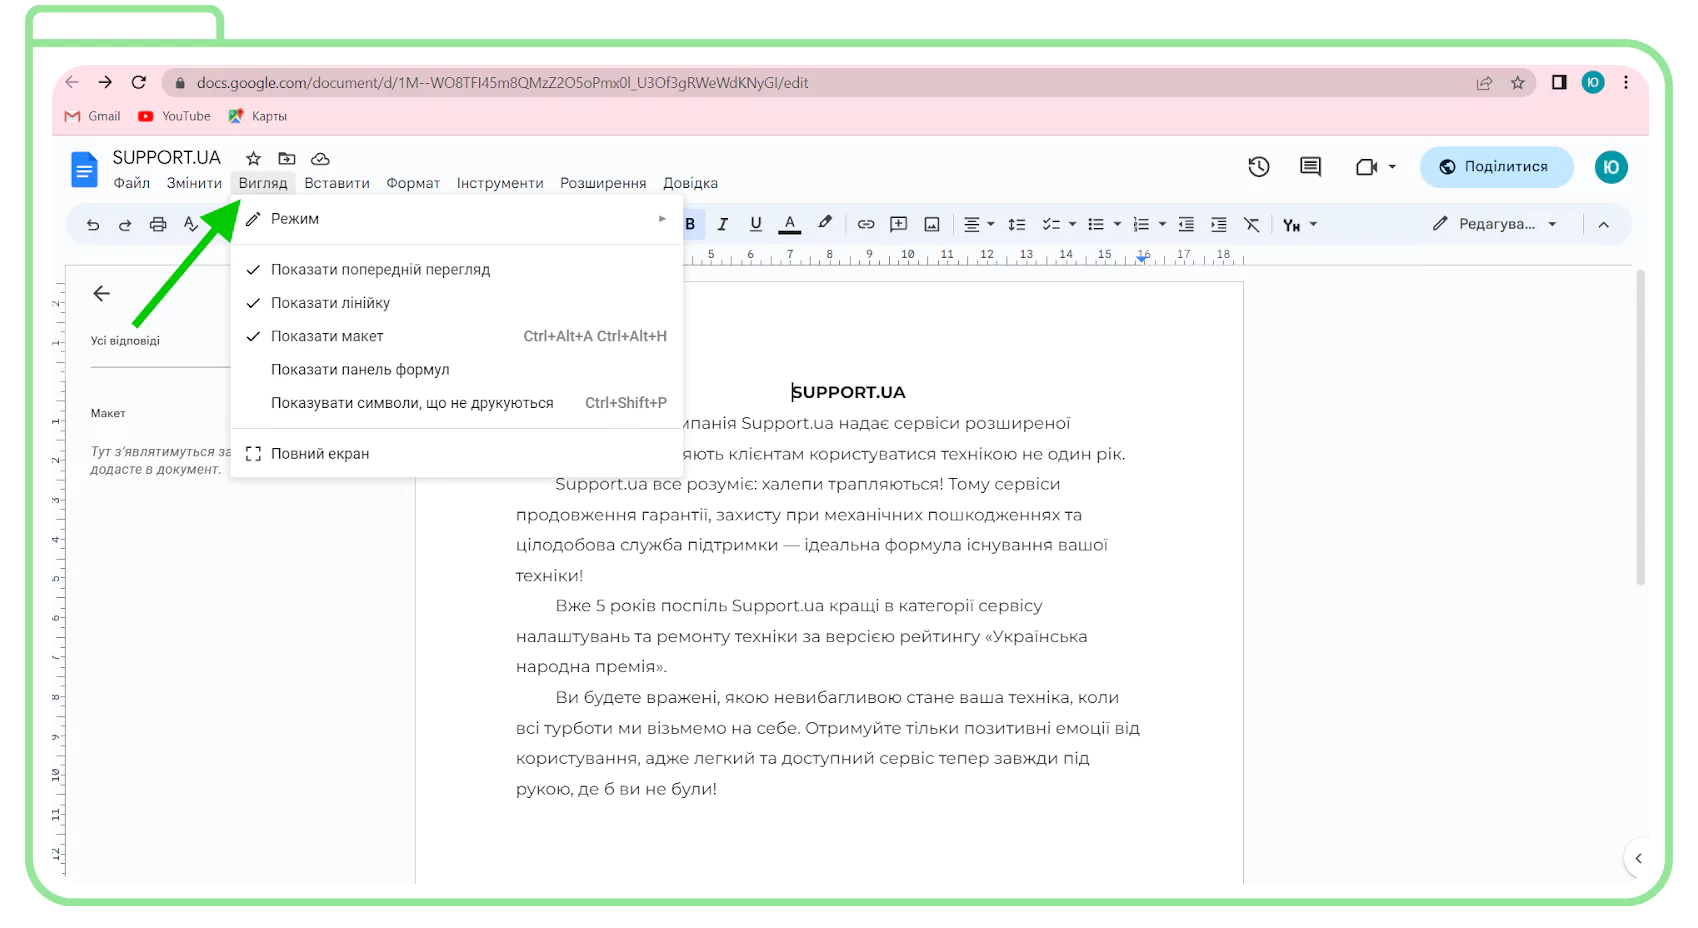Click the line spacing icon

point(1017,224)
